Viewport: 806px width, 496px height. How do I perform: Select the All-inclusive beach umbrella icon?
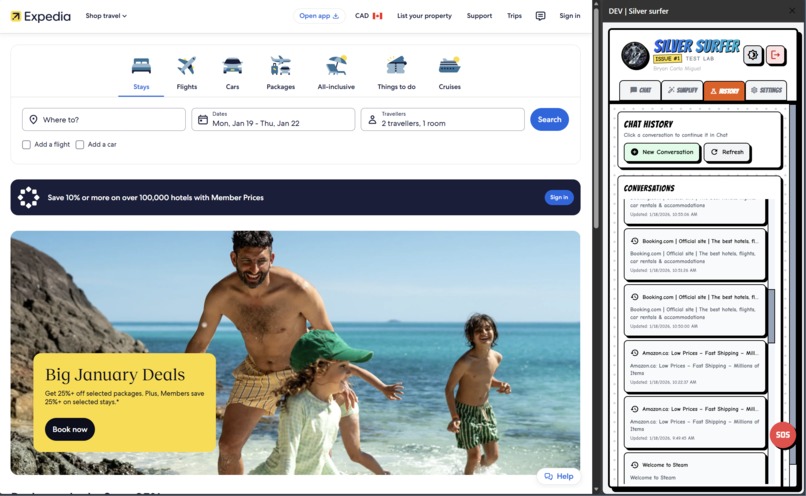click(336, 72)
